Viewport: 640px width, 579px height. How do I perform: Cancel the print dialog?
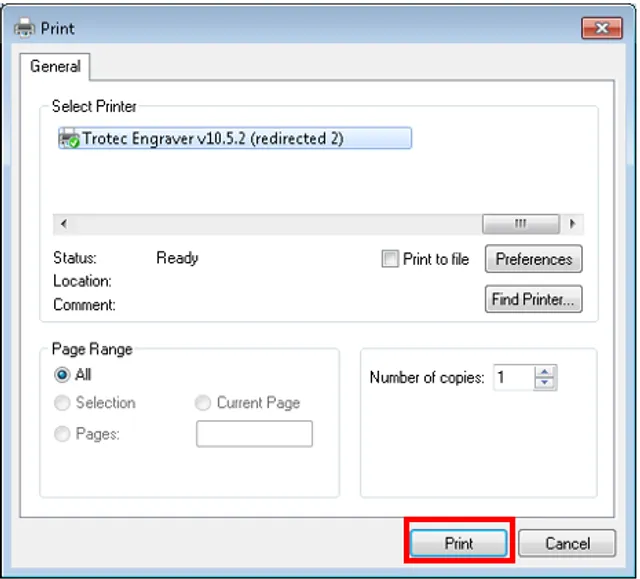tap(566, 544)
